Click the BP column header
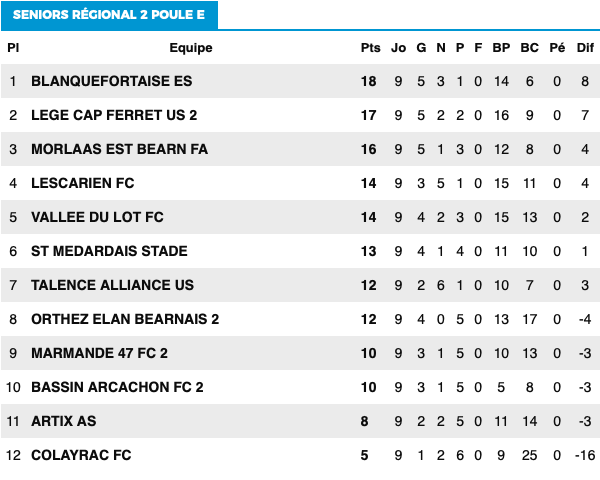 pyautogui.click(x=501, y=48)
